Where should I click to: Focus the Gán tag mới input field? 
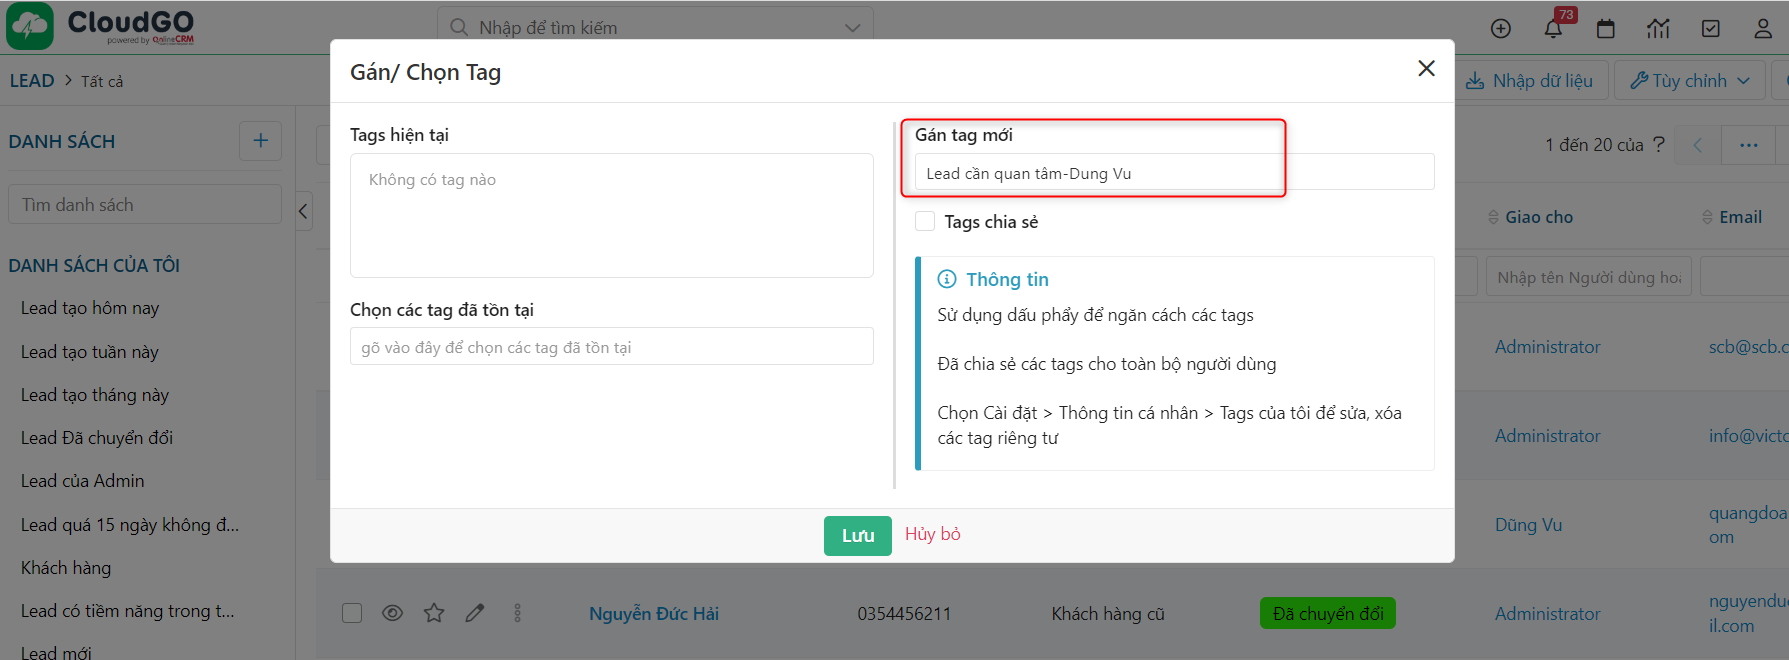click(1174, 172)
